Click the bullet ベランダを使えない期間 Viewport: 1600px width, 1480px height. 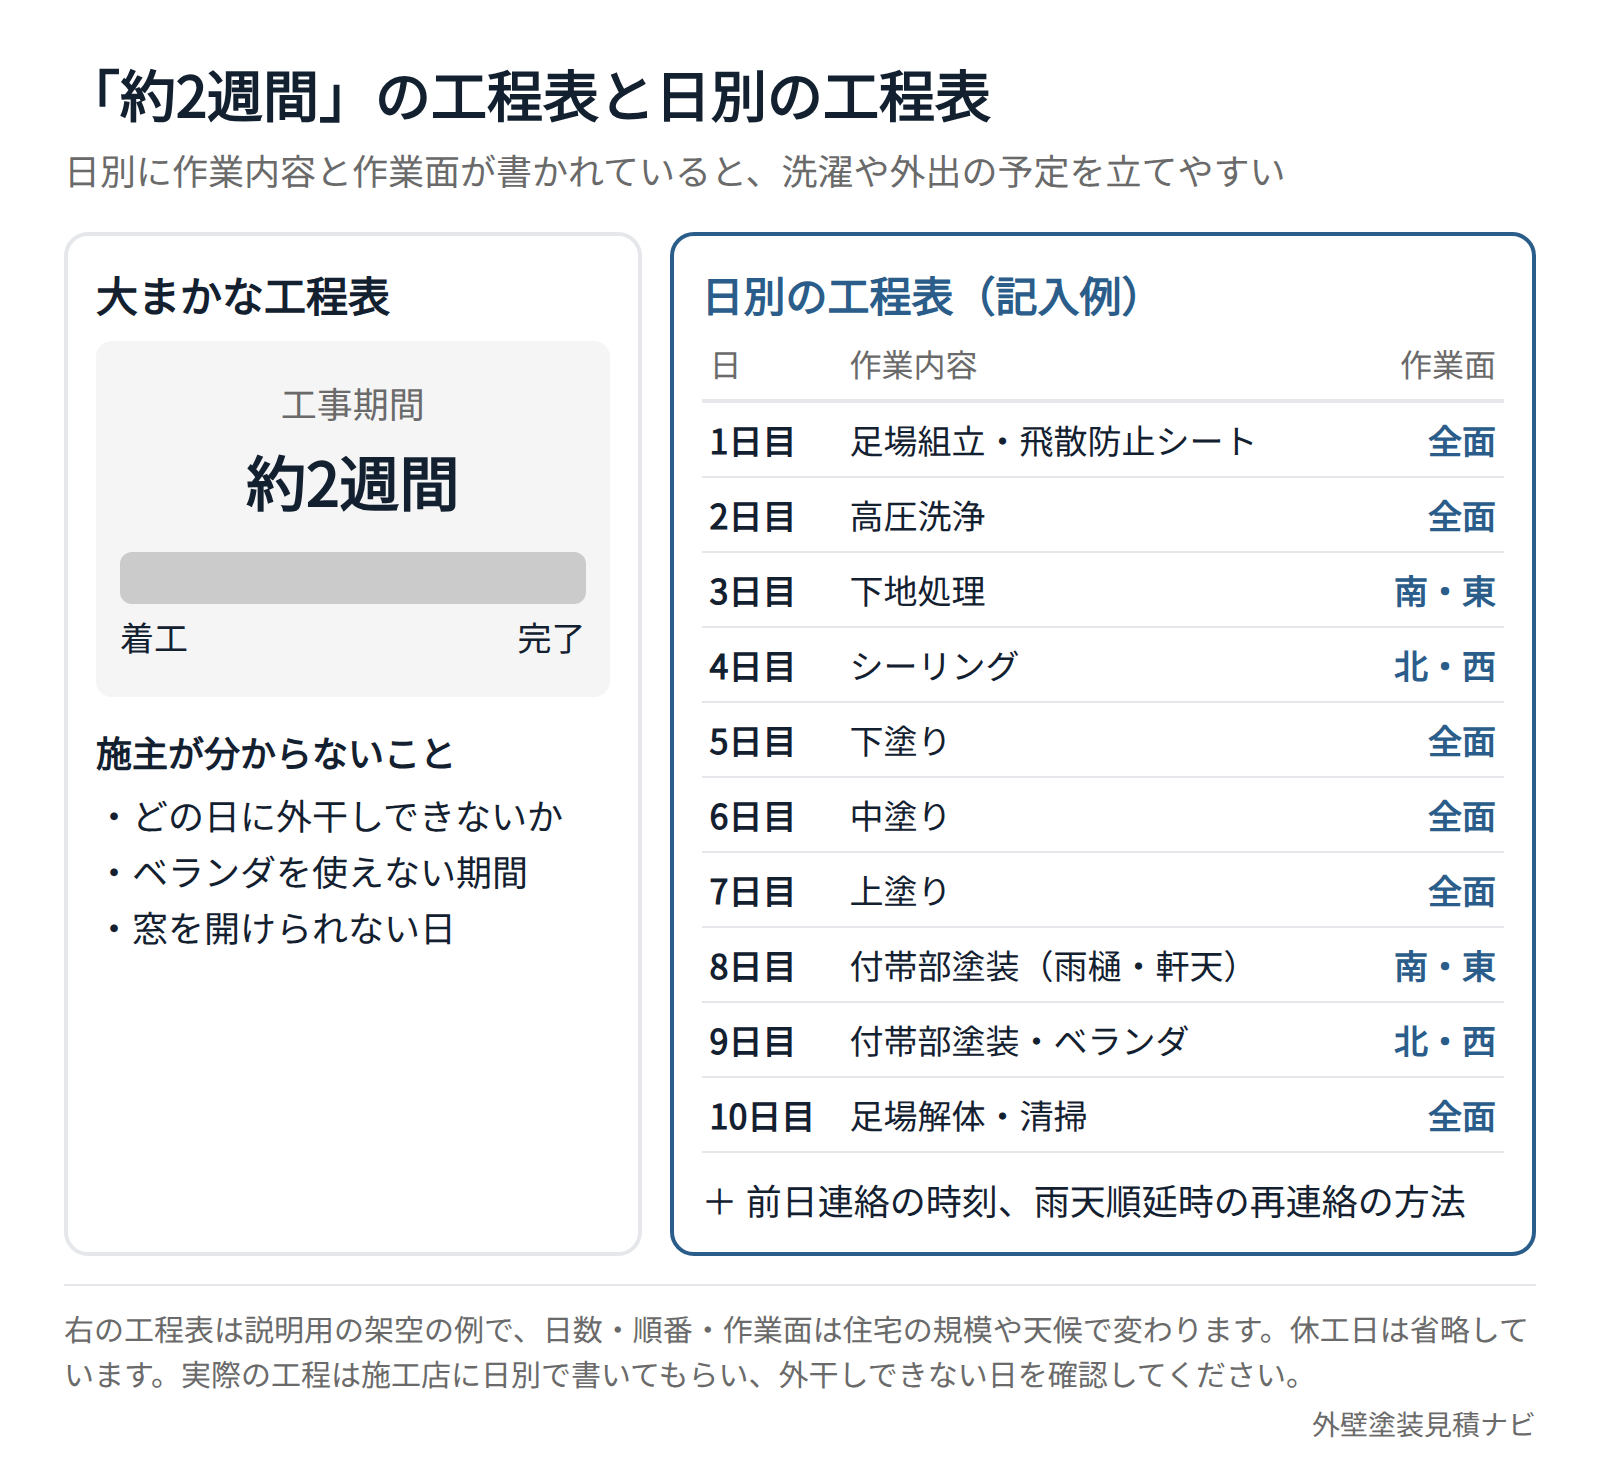[317, 873]
